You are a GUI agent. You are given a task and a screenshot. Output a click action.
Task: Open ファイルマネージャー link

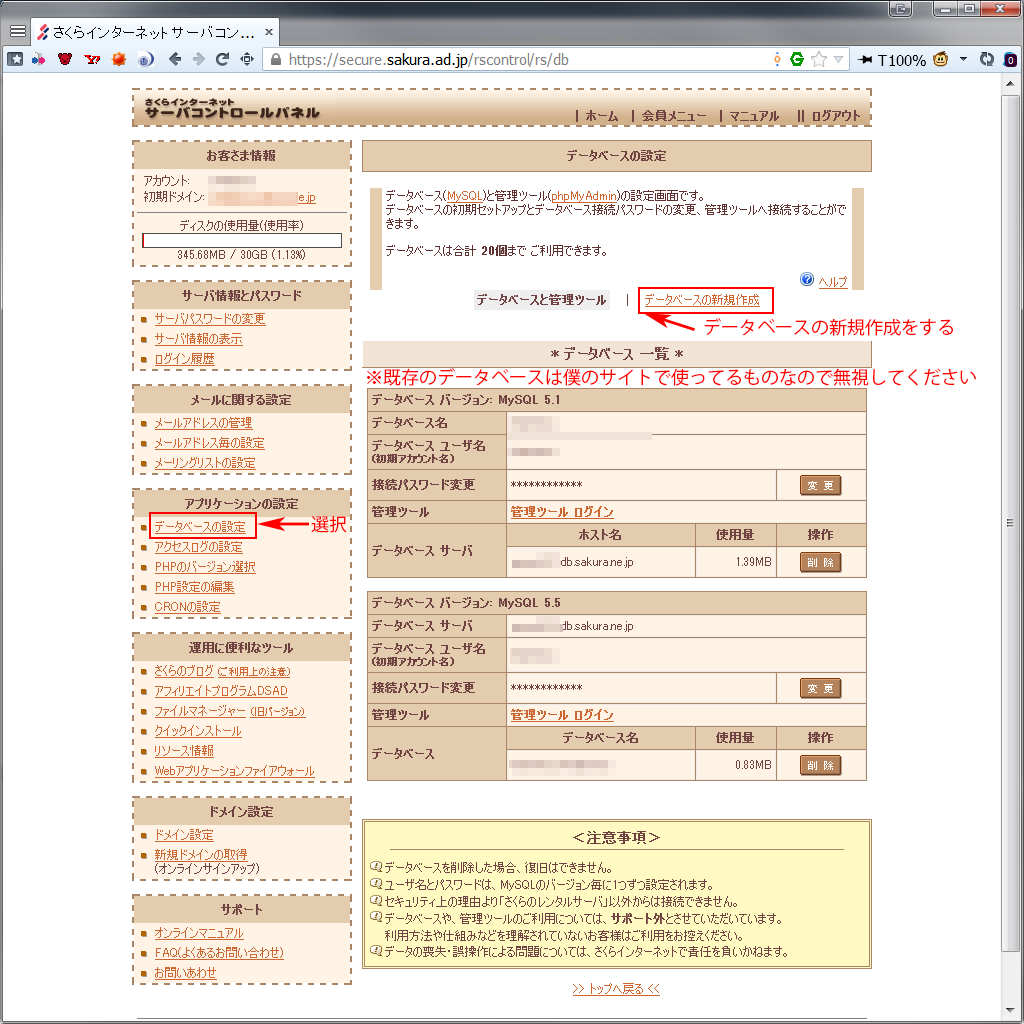click(x=200, y=711)
